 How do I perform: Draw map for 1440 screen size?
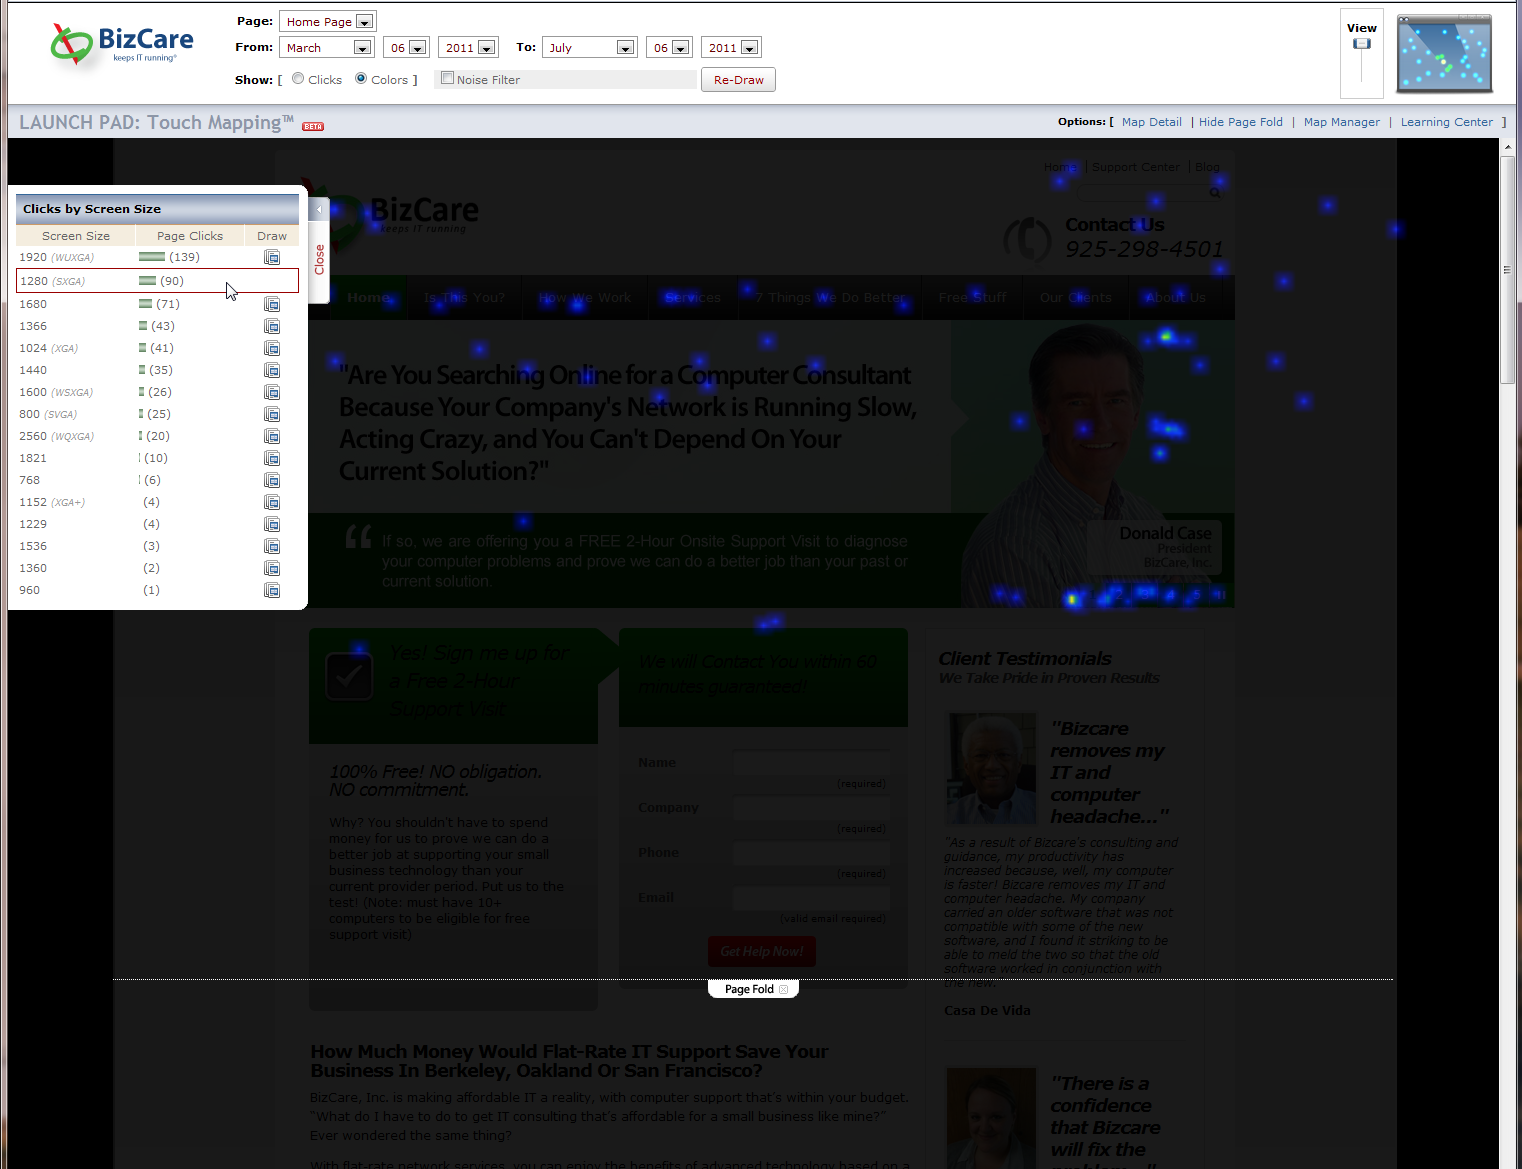click(x=272, y=370)
